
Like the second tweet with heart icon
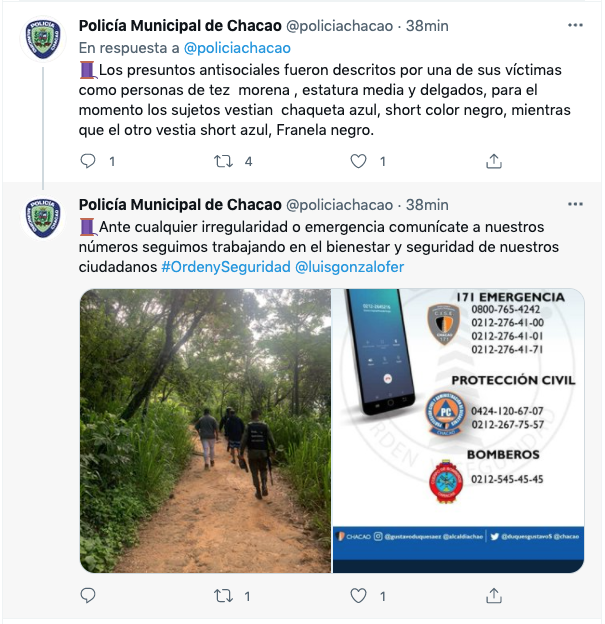(359, 596)
